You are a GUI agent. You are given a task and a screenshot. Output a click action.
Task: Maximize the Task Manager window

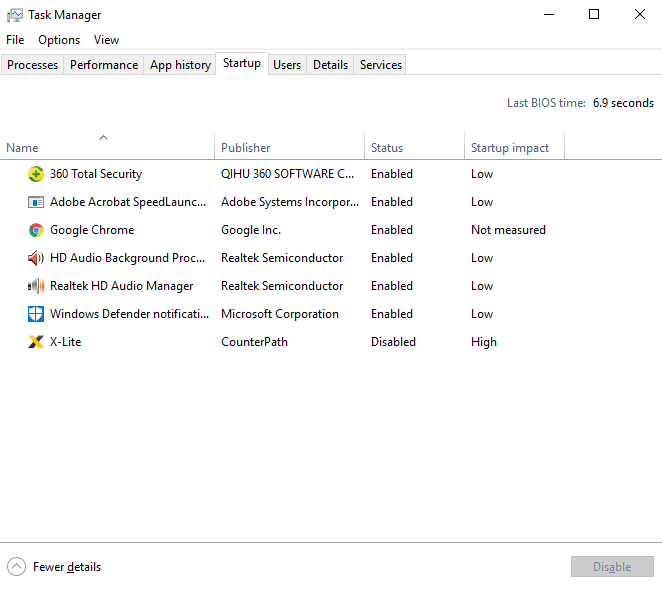pyautogui.click(x=594, y=14)
